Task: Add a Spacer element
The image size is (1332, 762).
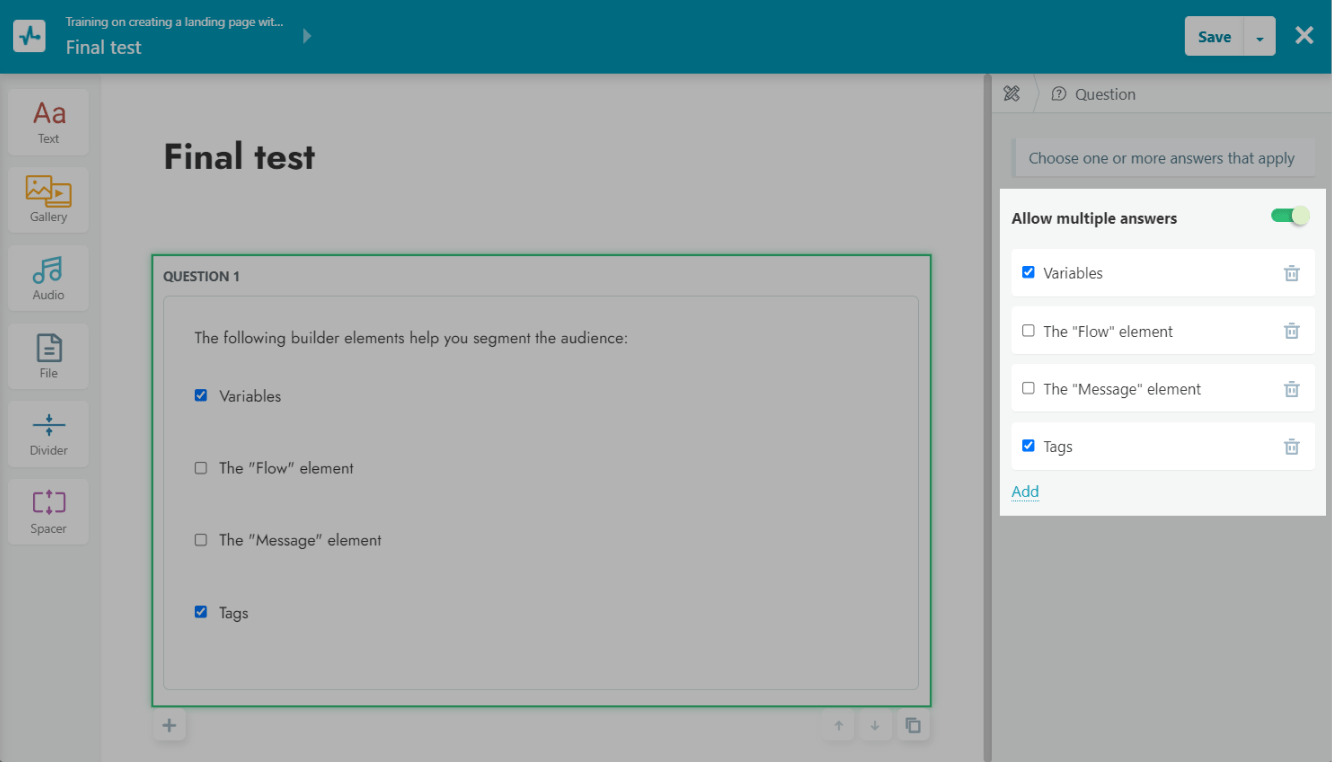Action: [x=48, y=511]
